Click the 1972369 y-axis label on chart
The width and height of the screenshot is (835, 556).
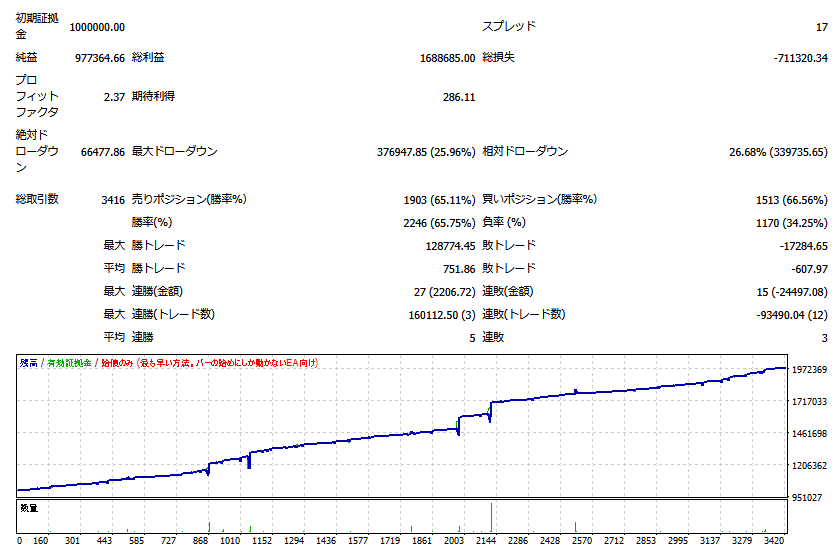click(810, 370)
